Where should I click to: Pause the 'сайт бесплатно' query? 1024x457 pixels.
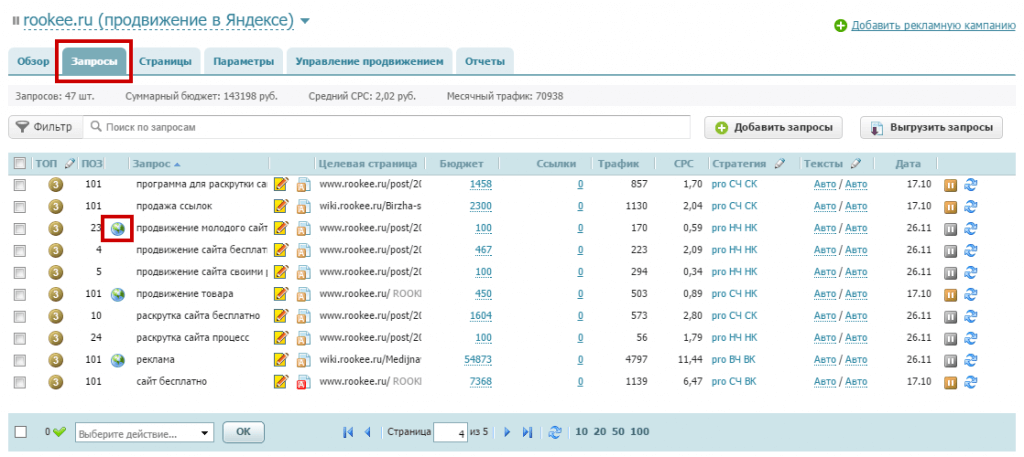pos(951,381)
